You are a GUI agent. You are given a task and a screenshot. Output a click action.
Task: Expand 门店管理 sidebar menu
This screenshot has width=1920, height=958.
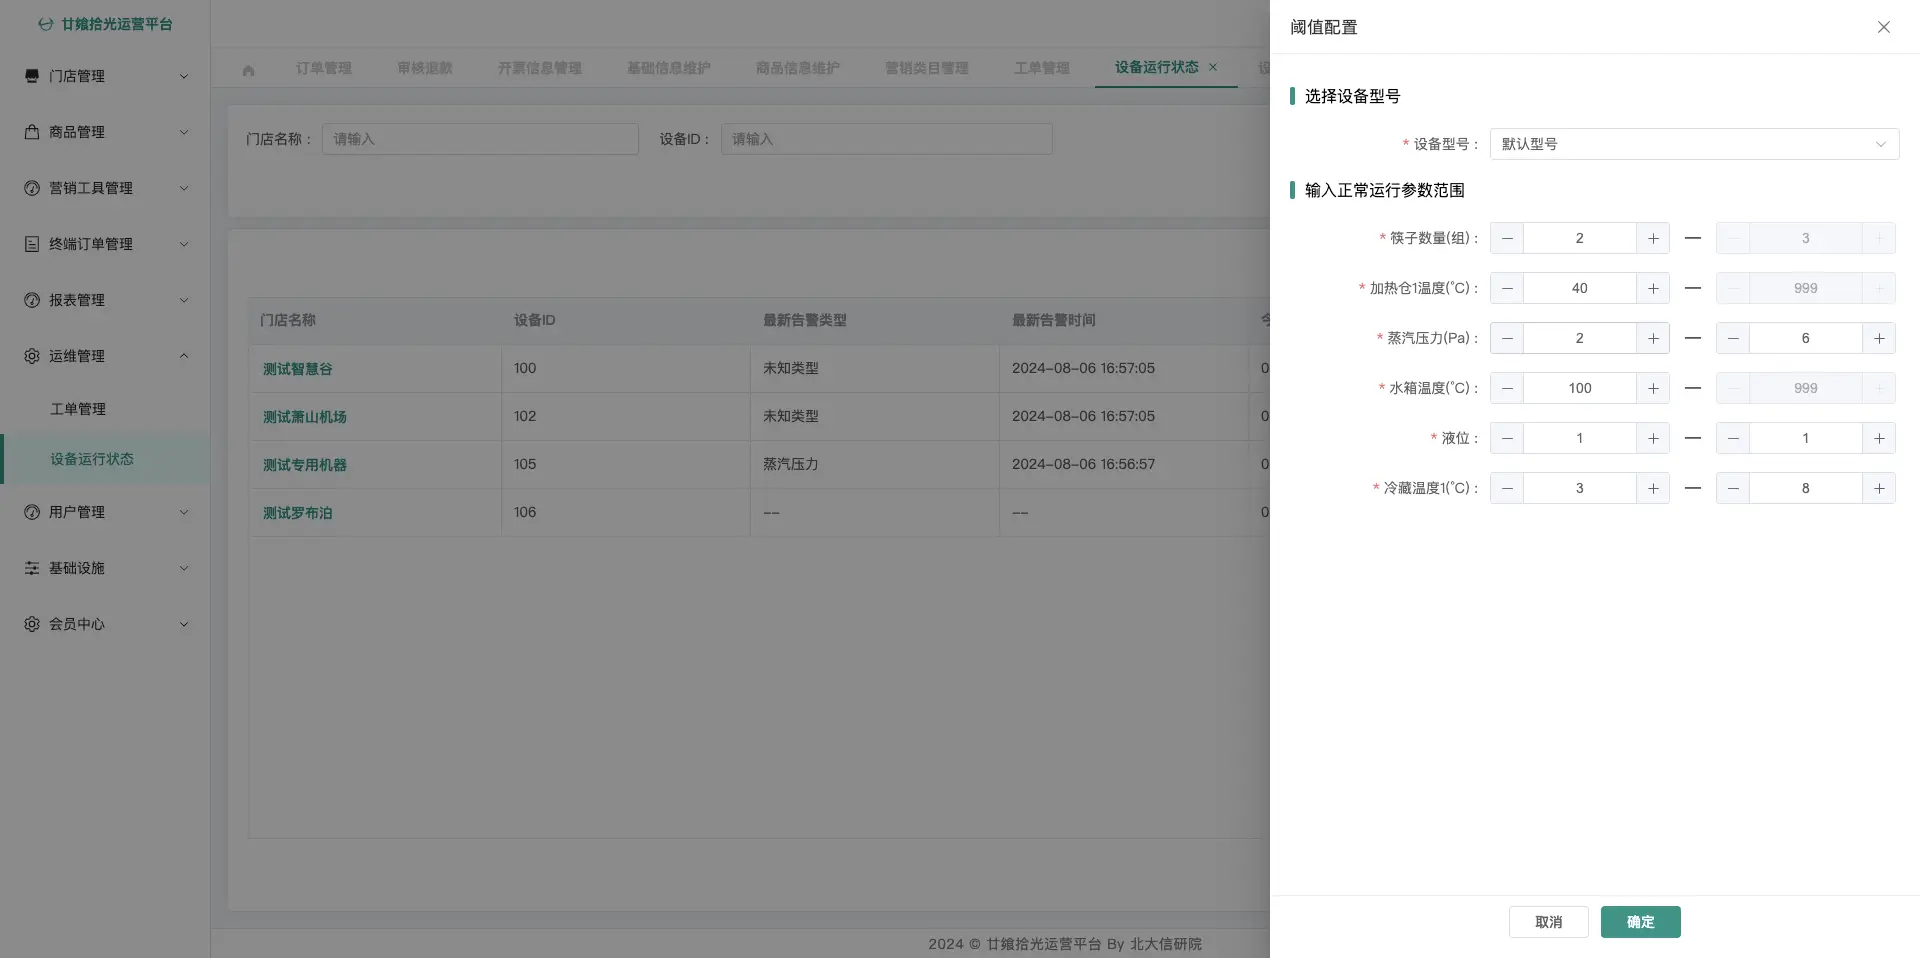(105, 76)
